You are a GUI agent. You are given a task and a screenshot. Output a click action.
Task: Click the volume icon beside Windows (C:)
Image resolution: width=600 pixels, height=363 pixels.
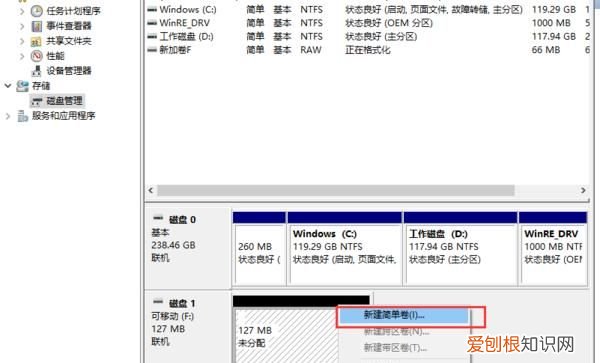[152, 10]
